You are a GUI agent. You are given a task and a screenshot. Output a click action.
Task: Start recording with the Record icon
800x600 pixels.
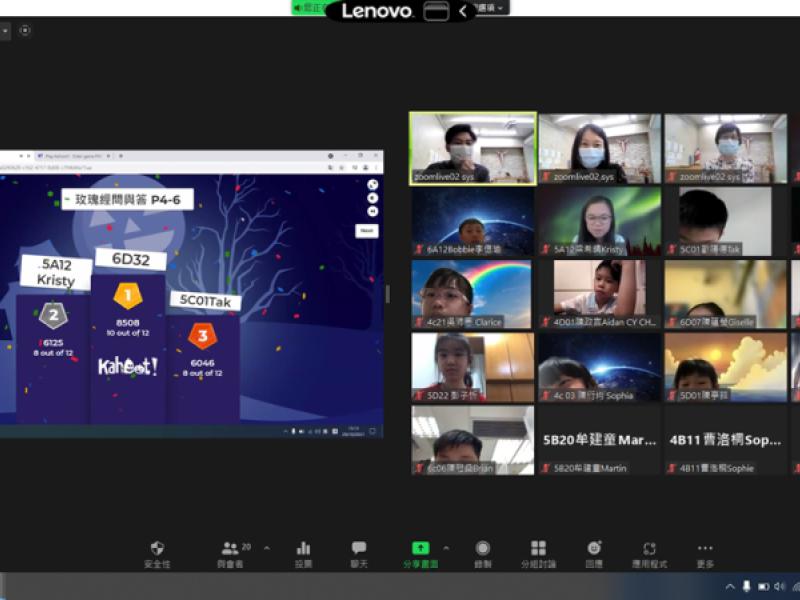(x=483, y=554)
